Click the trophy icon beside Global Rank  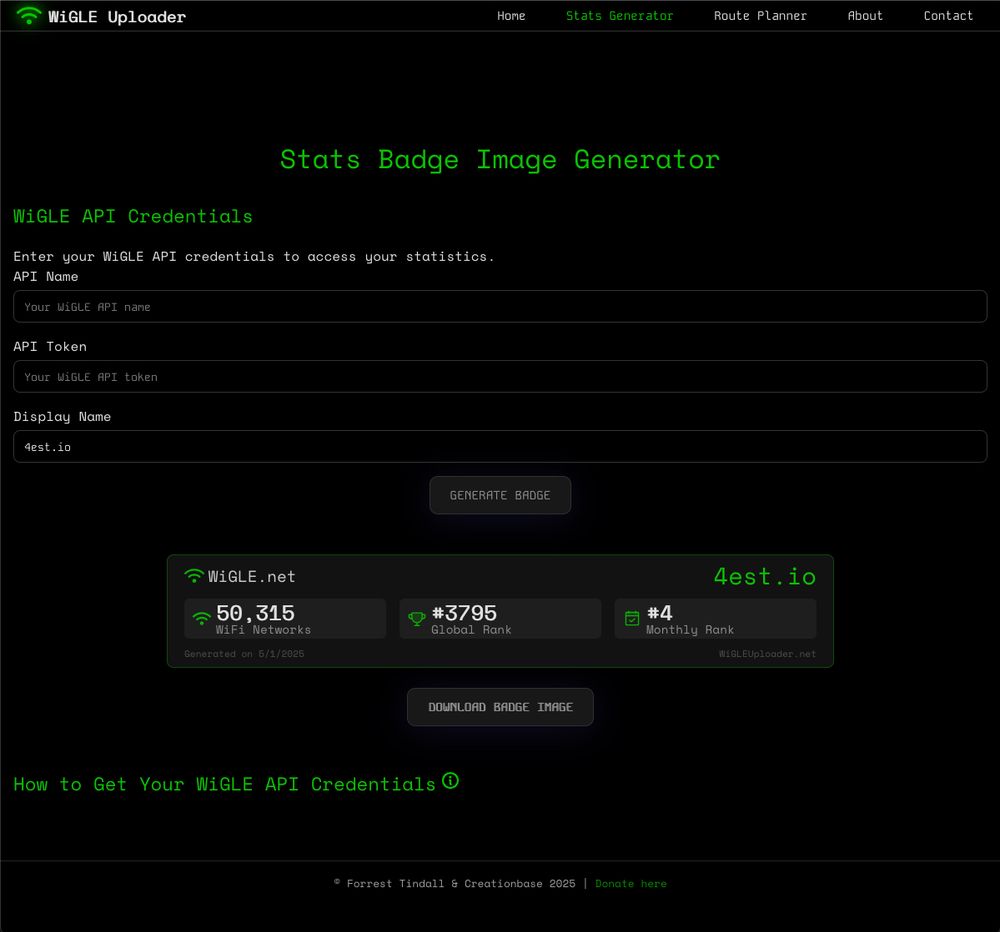point(417,617)
